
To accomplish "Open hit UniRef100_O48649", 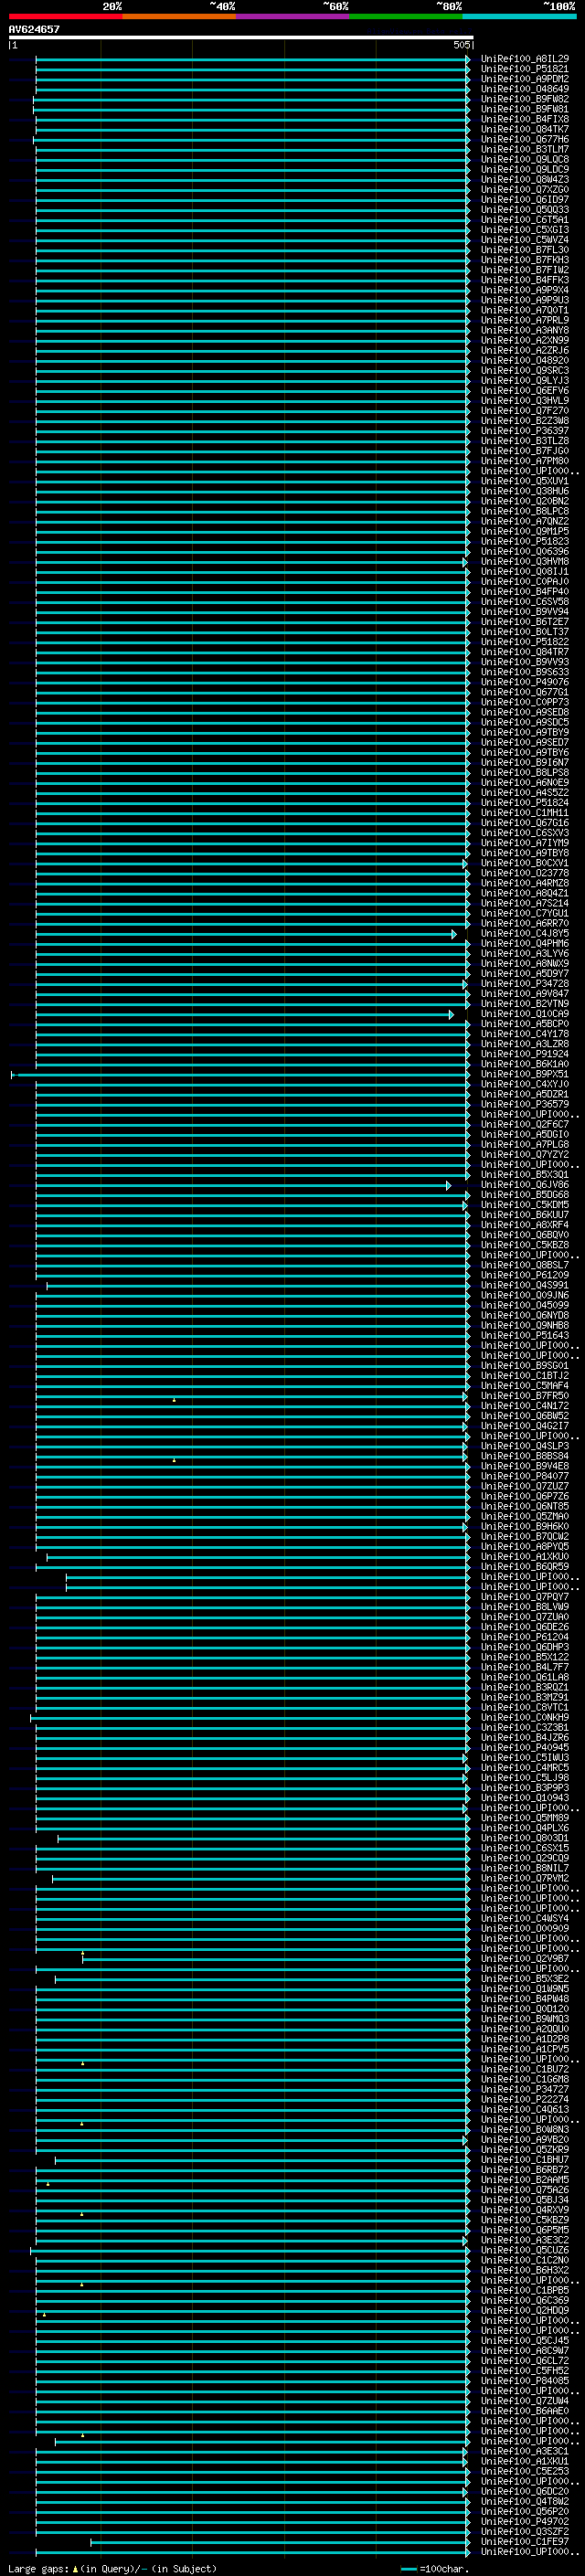I will 525,89.
